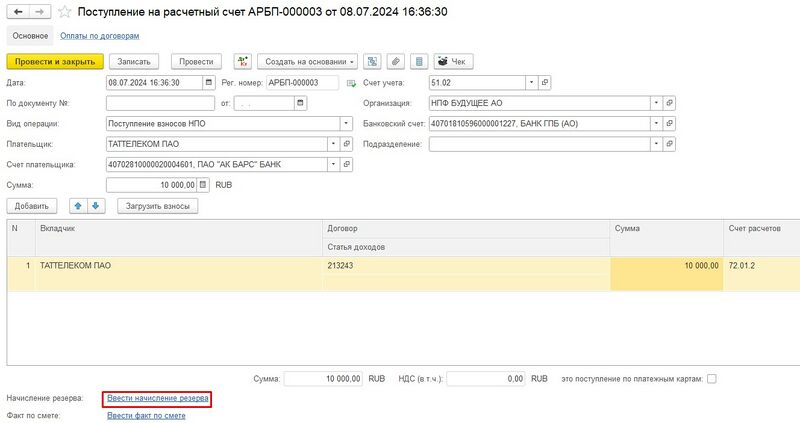800x423 pixels.
Task: Add document to favorites with star icon
Action: [x=65, y=12]
